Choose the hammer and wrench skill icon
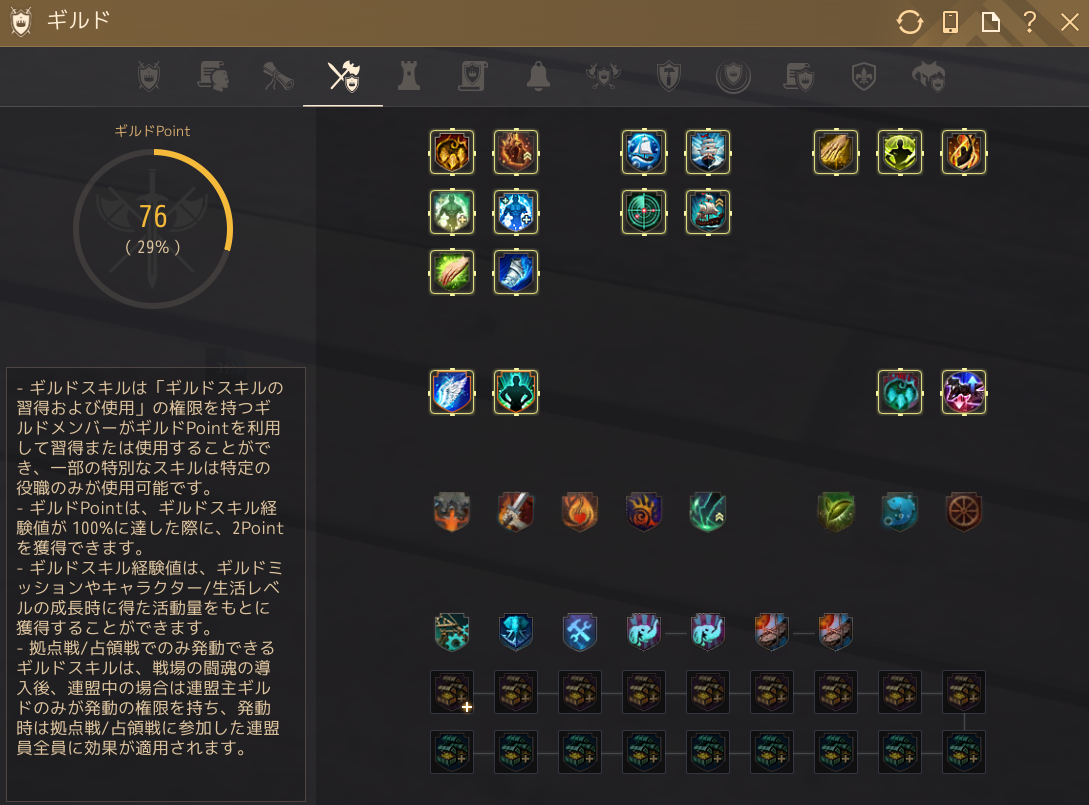The image size is (1089, 805). coord(580,631)
